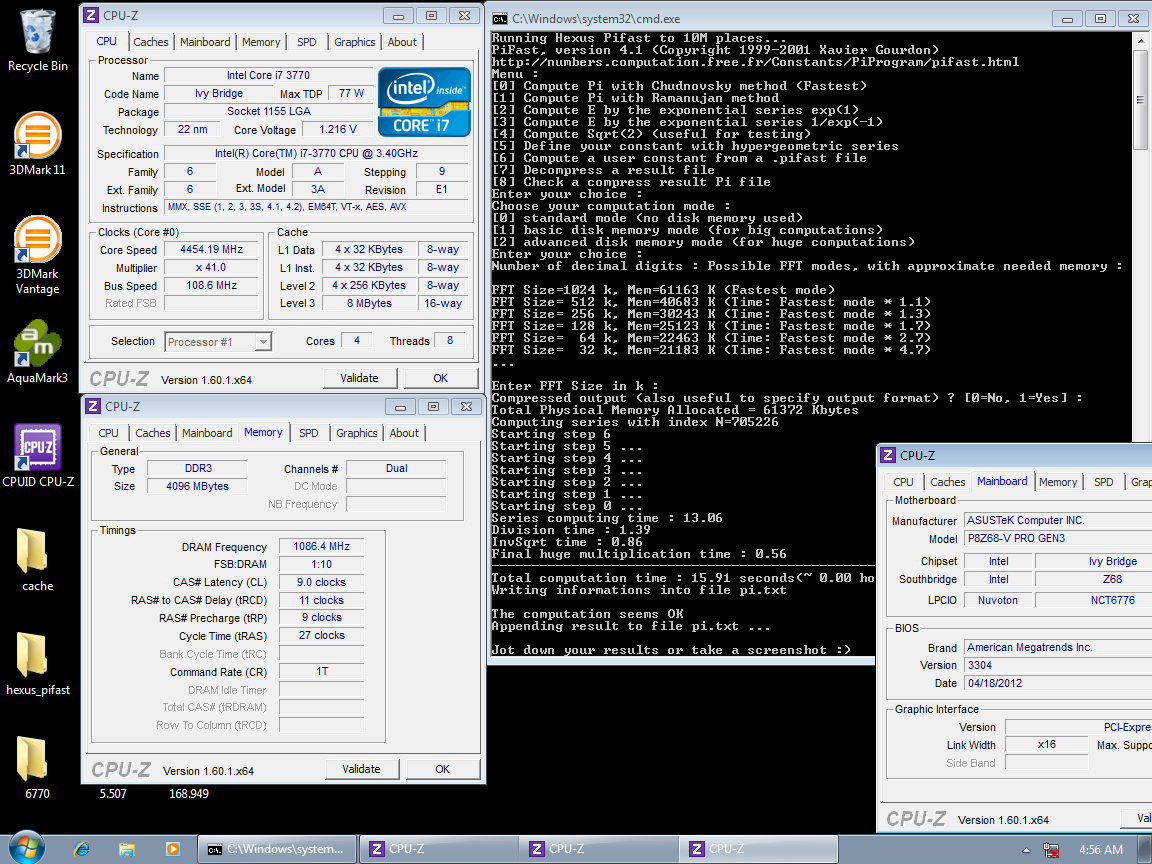Click Validate in Memory CPU-Z window
The height and width of the screenshot is (864, 1152).
pos(361,768)
